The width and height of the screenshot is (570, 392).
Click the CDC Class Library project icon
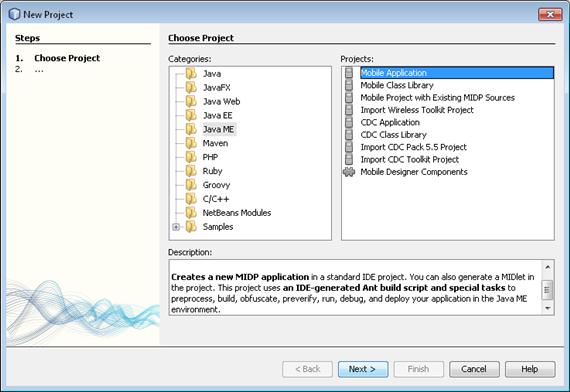point(349,135)
